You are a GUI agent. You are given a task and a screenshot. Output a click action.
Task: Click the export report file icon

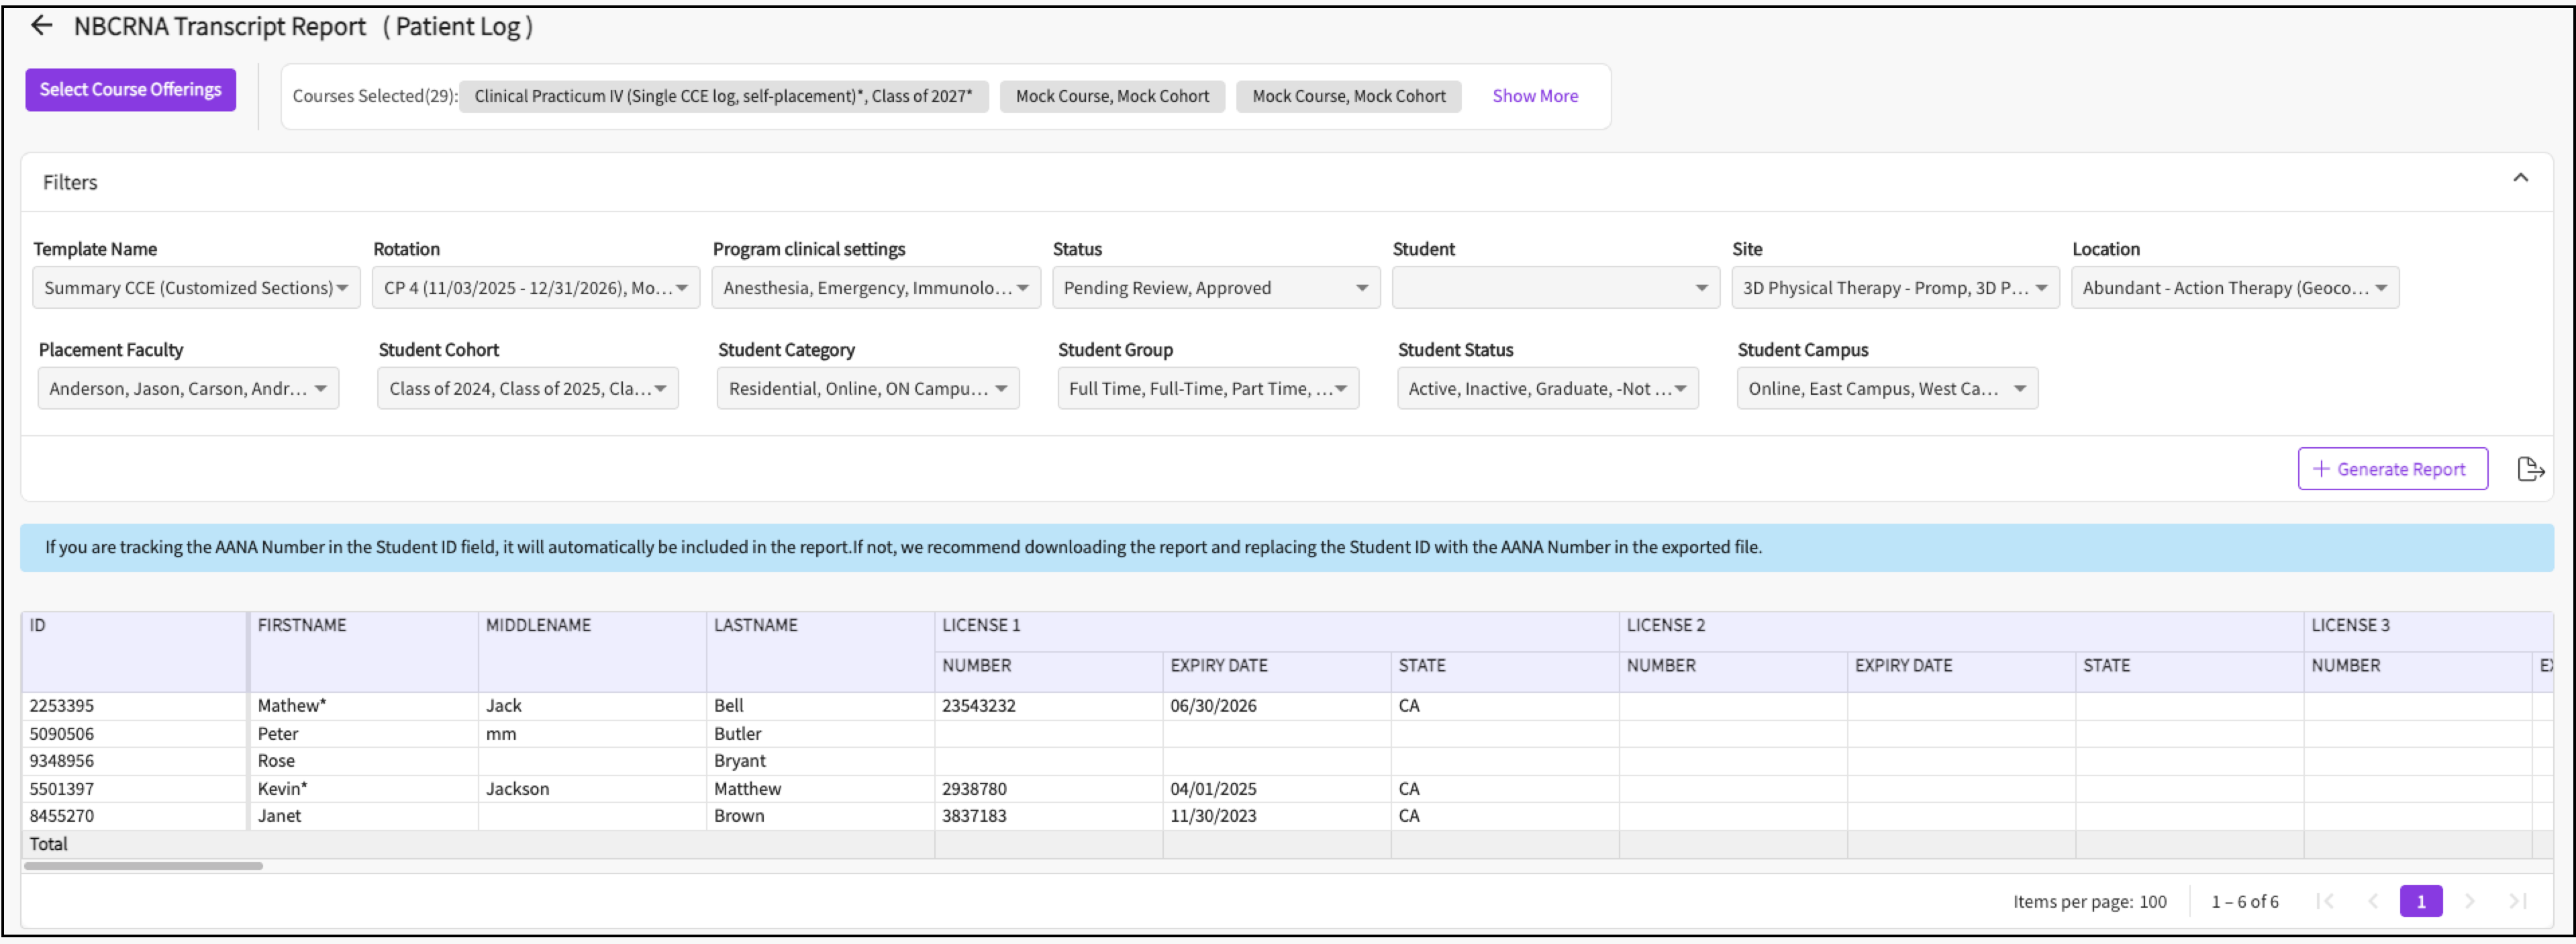[x=2530, y=469]
